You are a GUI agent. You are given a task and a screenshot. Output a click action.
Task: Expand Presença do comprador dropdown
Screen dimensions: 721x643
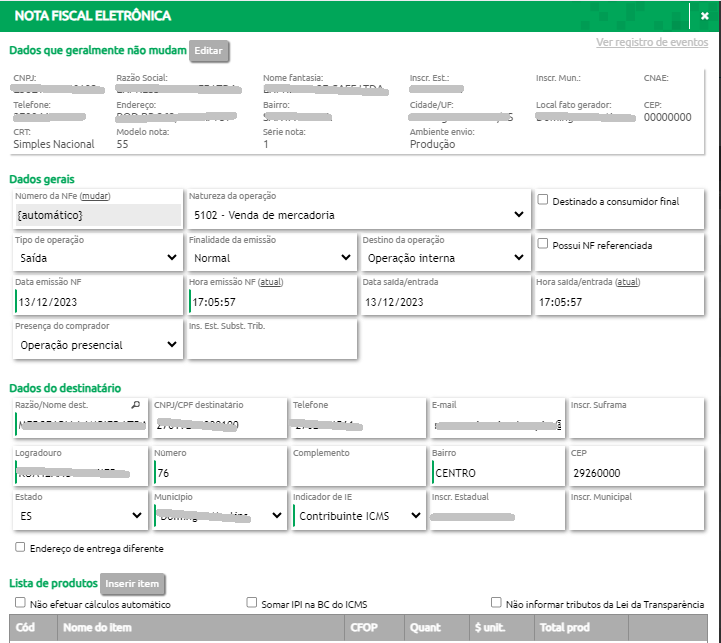(98, 345)
